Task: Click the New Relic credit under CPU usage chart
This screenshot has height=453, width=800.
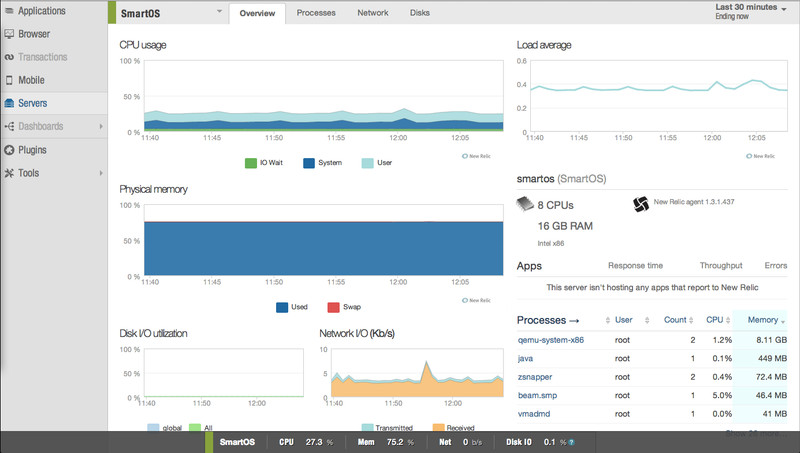Action: [476, 156]
